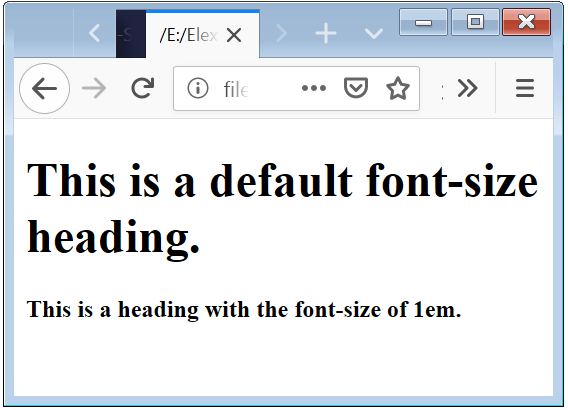Reload the current page
The height and width of the screenshot is (410, 568).
142,88
